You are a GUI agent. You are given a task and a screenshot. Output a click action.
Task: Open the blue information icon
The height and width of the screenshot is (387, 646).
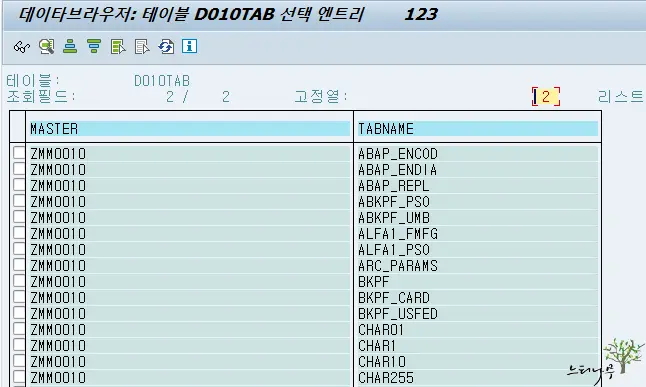click(x=190, y=46)
